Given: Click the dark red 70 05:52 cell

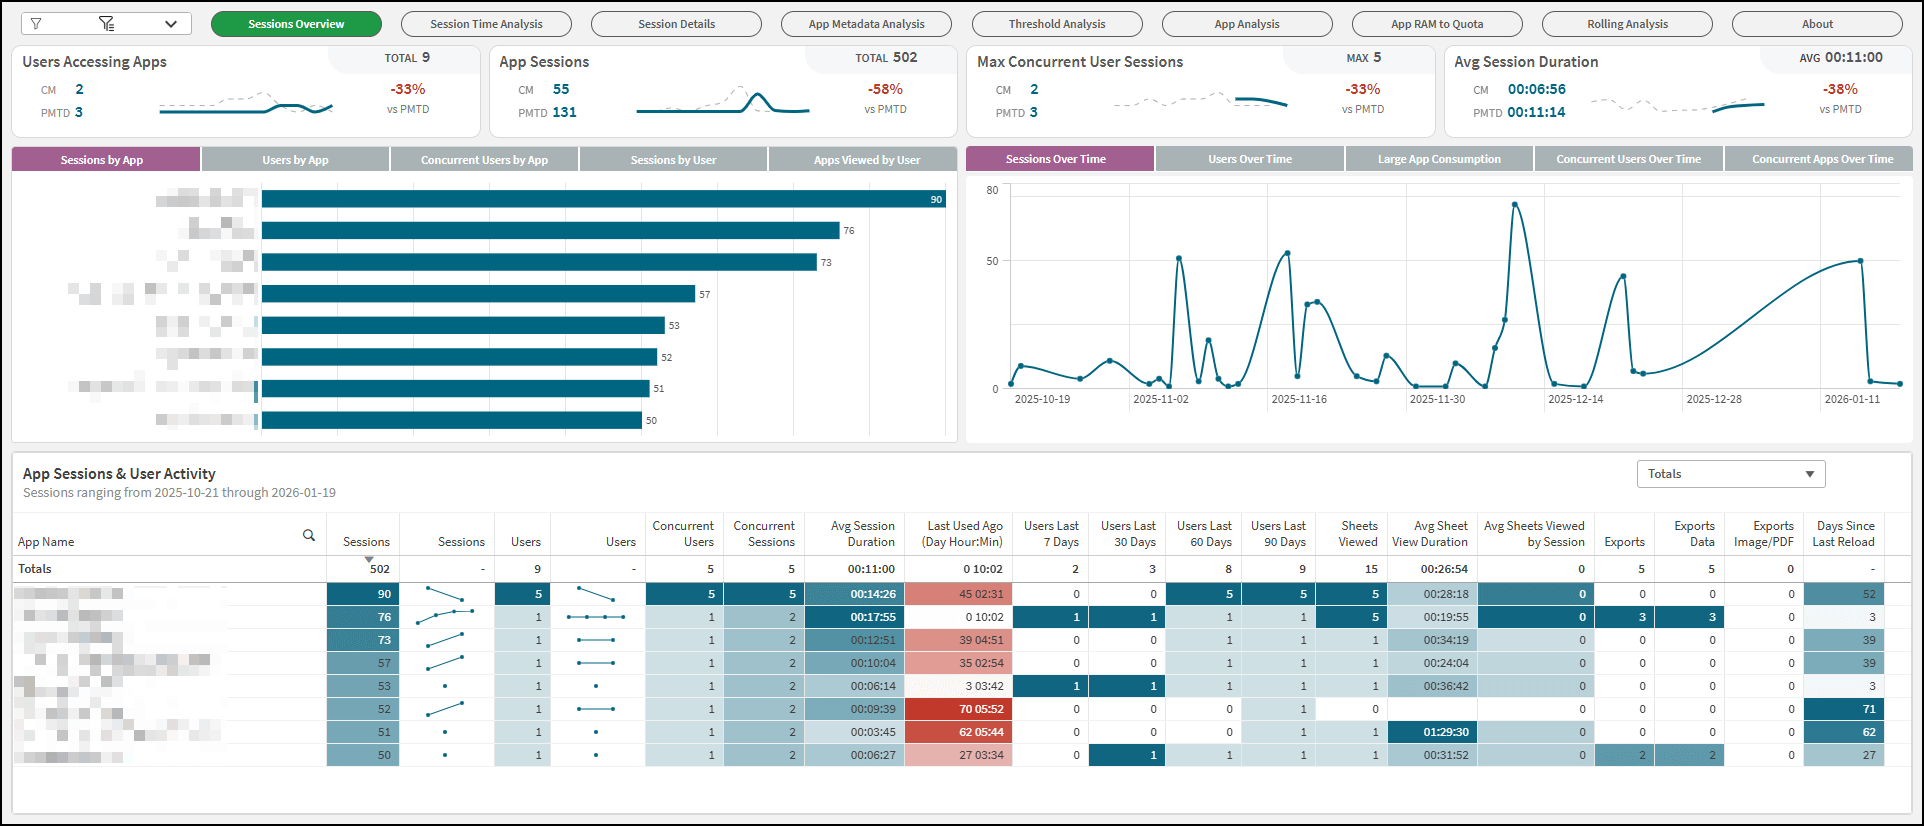Looking at the screenshot, I should tap(958, 709).
